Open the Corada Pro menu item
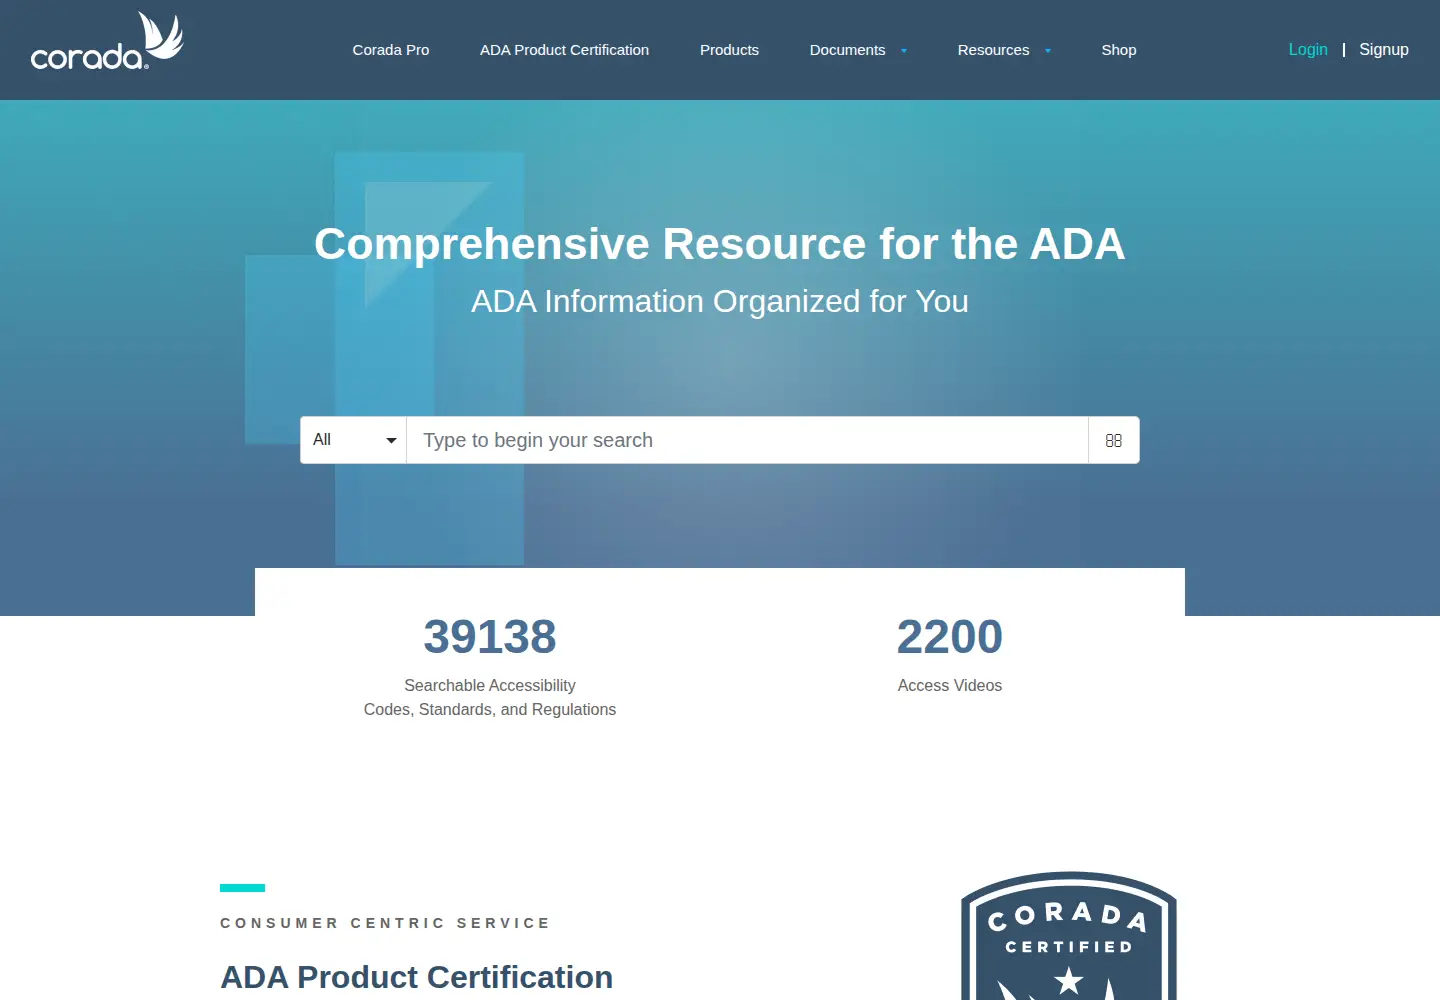Screen dimensions: 1440x1000 pos(391,50)
